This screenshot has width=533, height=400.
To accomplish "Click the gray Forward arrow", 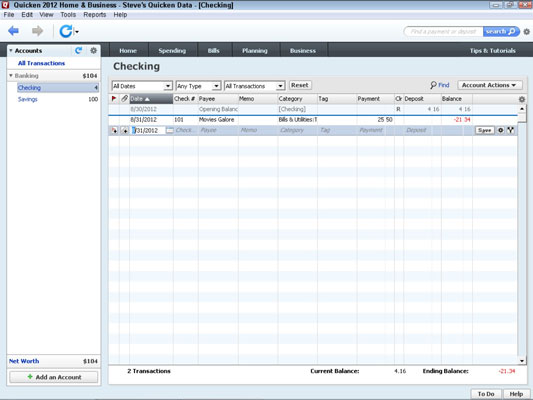I will (37, 31).
